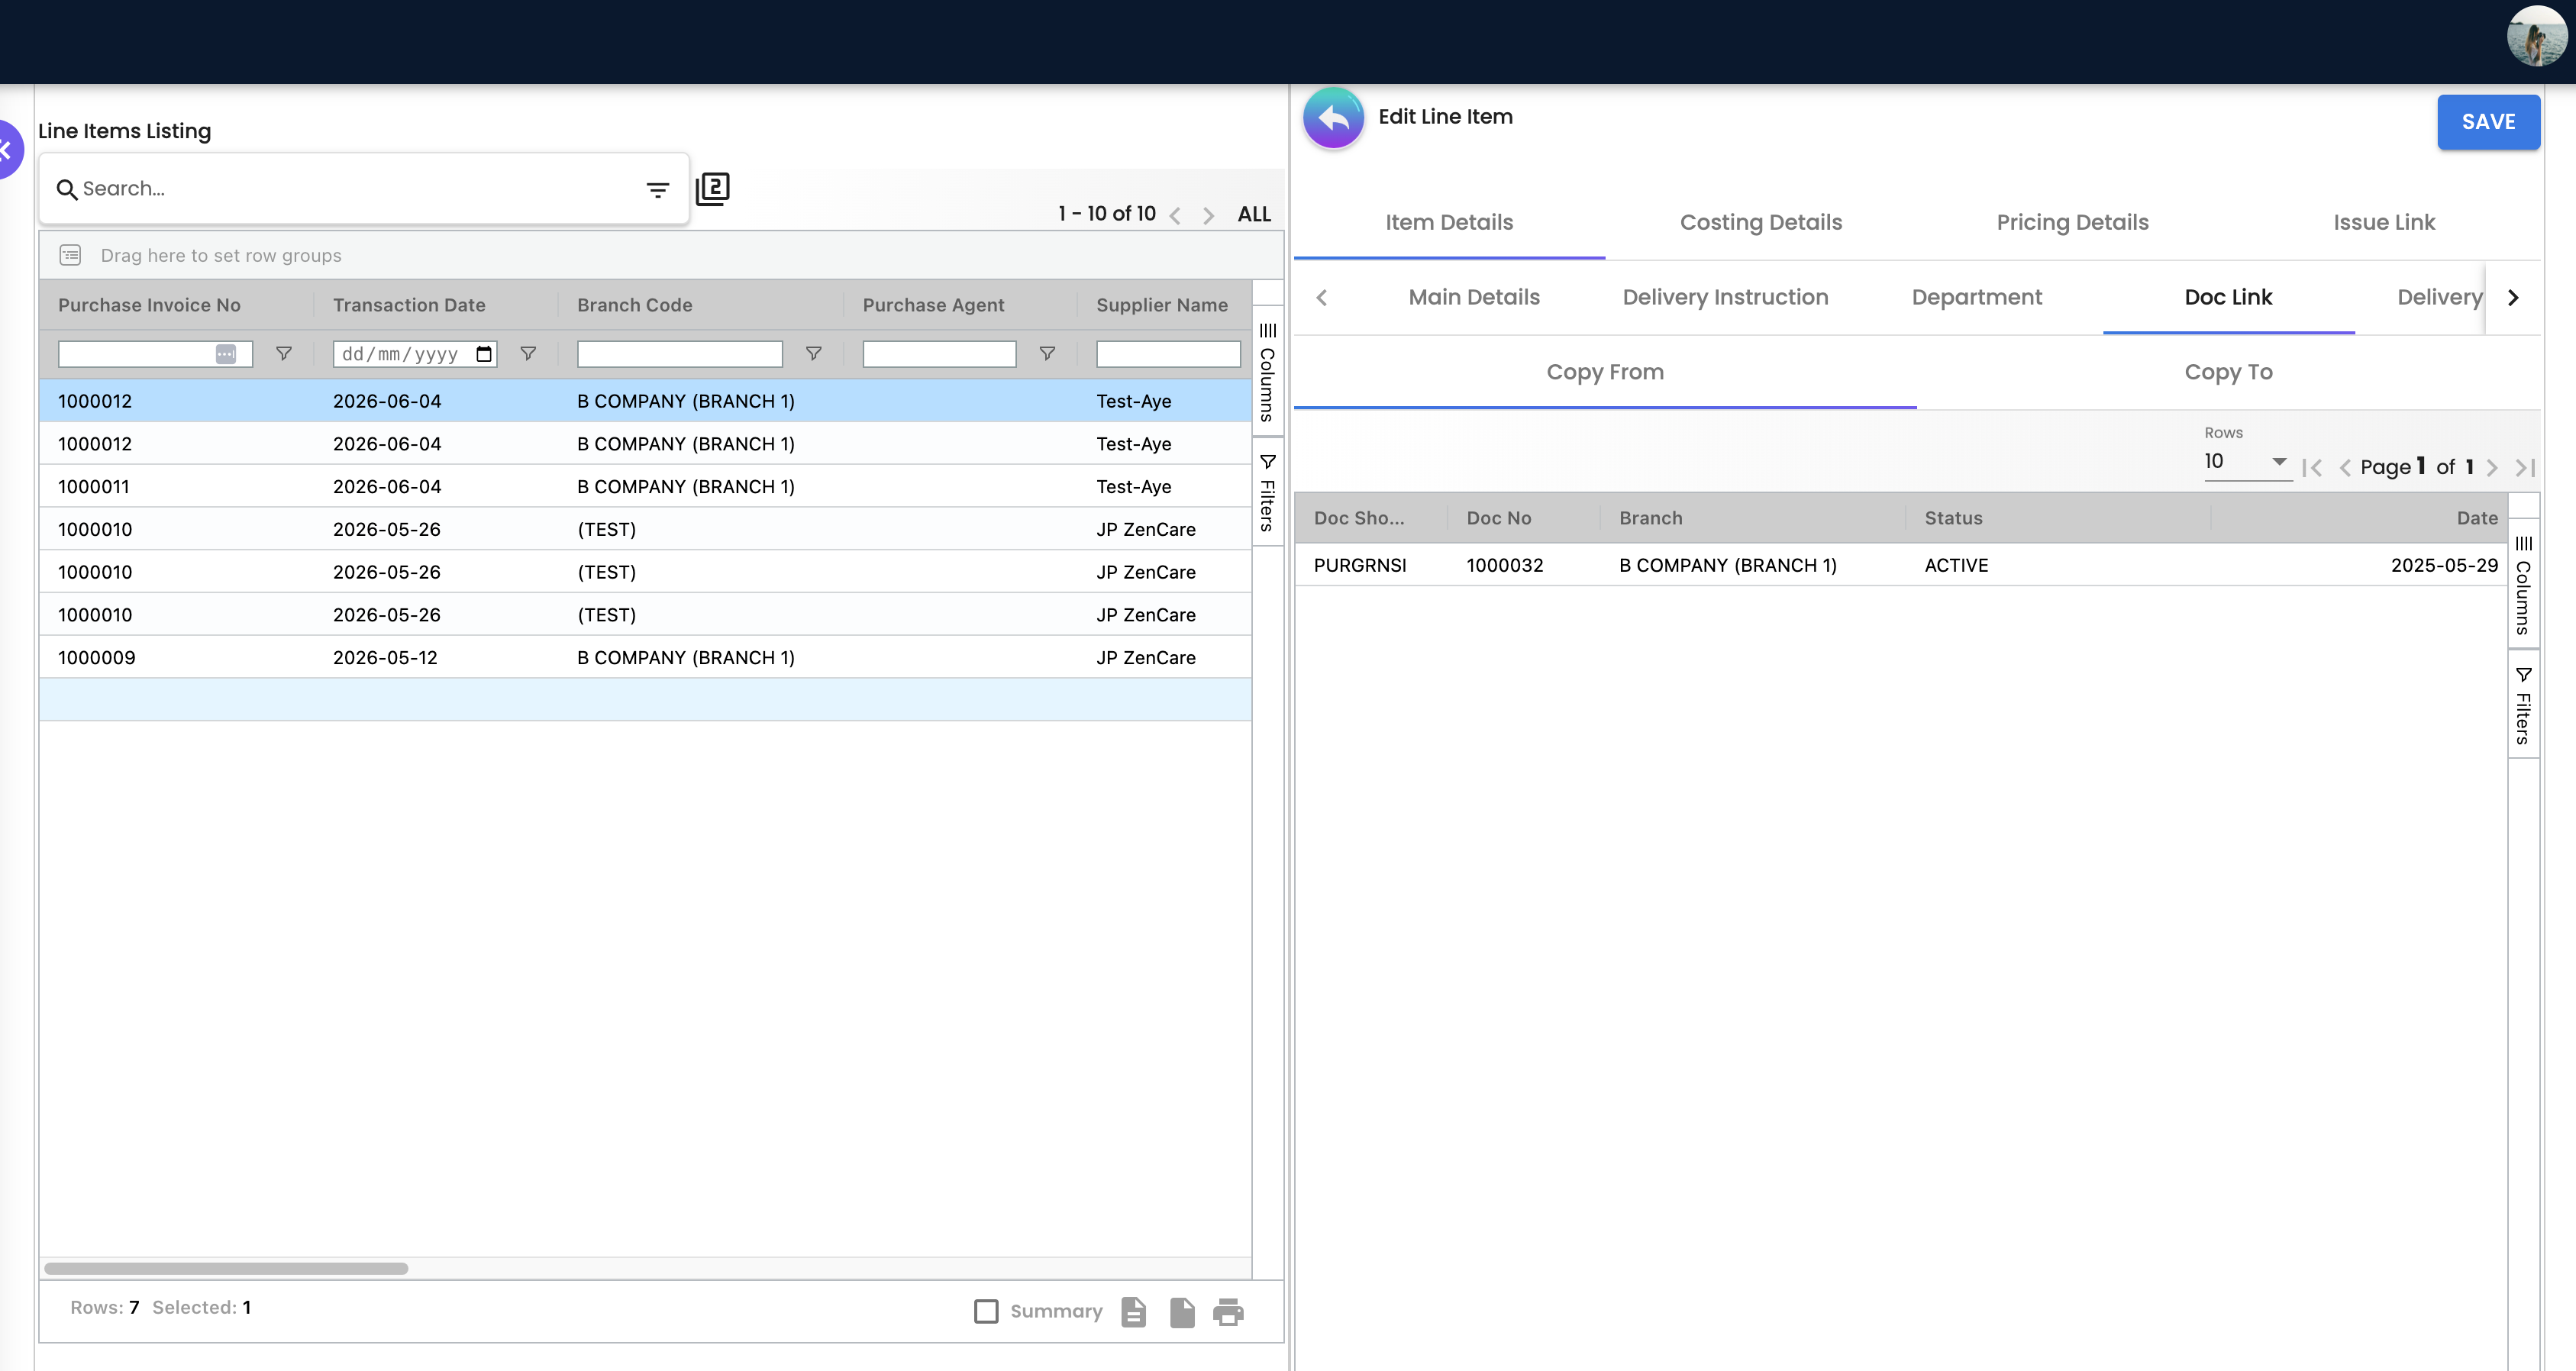Viewport: 2576px width, 1371px height.
Task: Click the search magnifier icon
Action: pos(66,189)
